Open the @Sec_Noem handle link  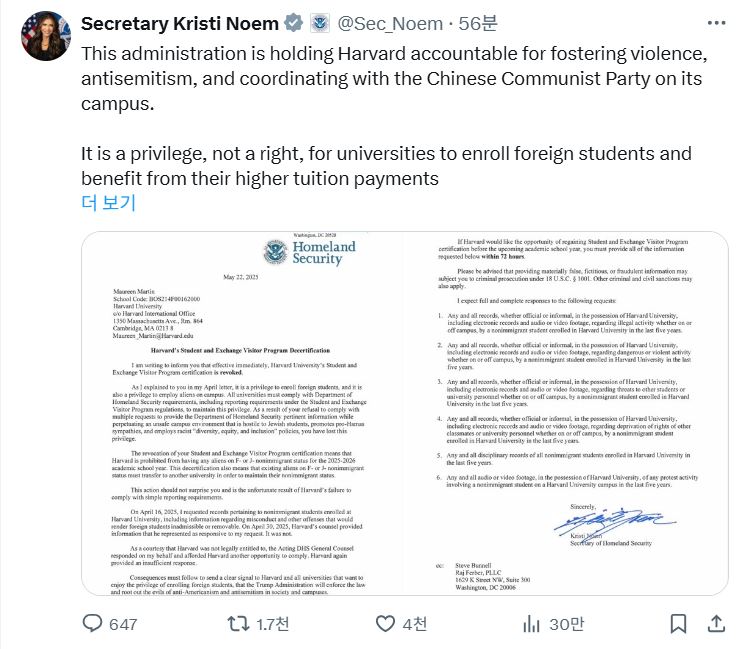(390, 24)
